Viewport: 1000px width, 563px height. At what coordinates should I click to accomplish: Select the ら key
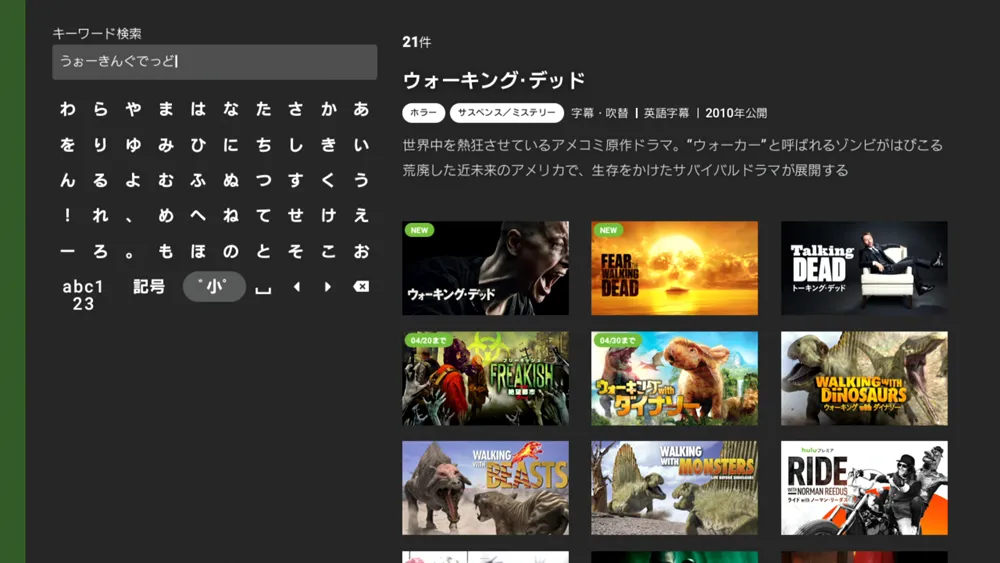100,109
